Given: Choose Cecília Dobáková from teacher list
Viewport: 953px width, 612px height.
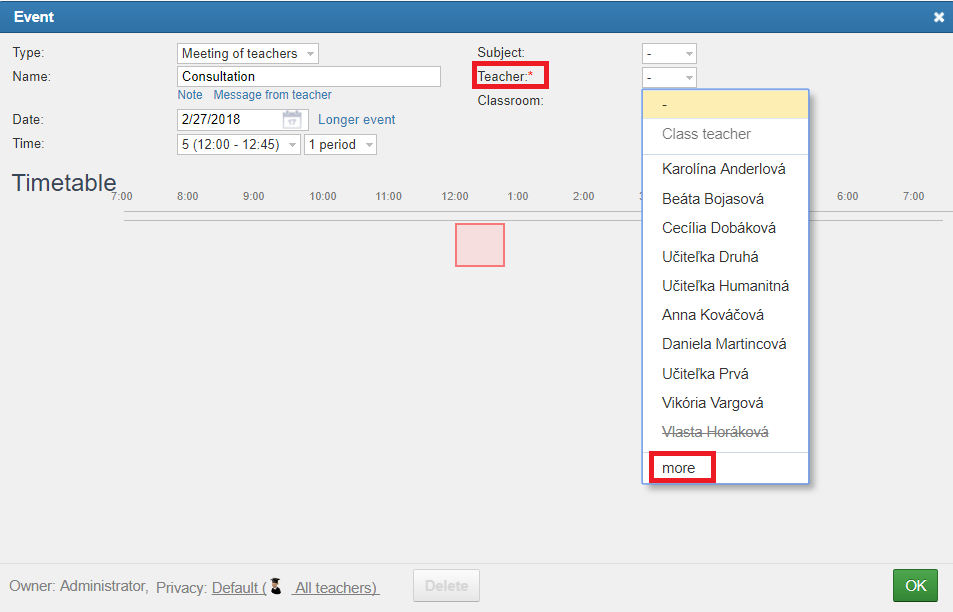Looking at the screenshot, I should point(726,228).
